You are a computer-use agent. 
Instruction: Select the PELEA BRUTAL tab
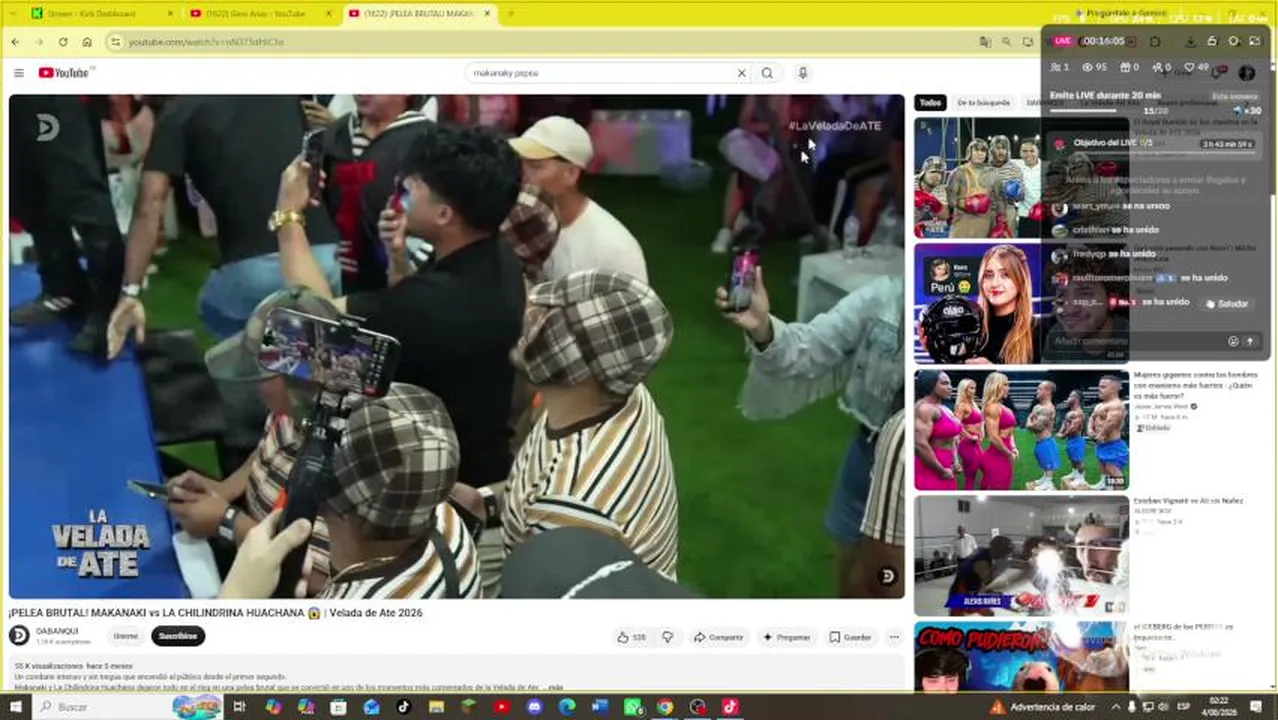[420, 13]
